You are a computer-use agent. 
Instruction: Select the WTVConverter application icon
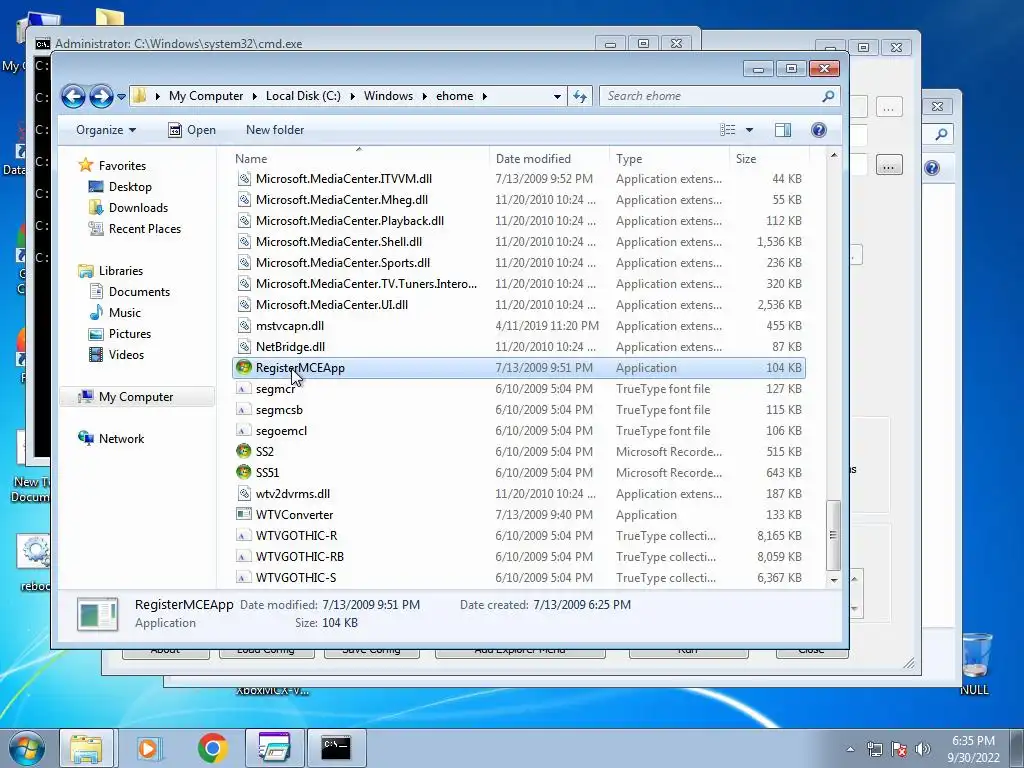click(244, 515)
